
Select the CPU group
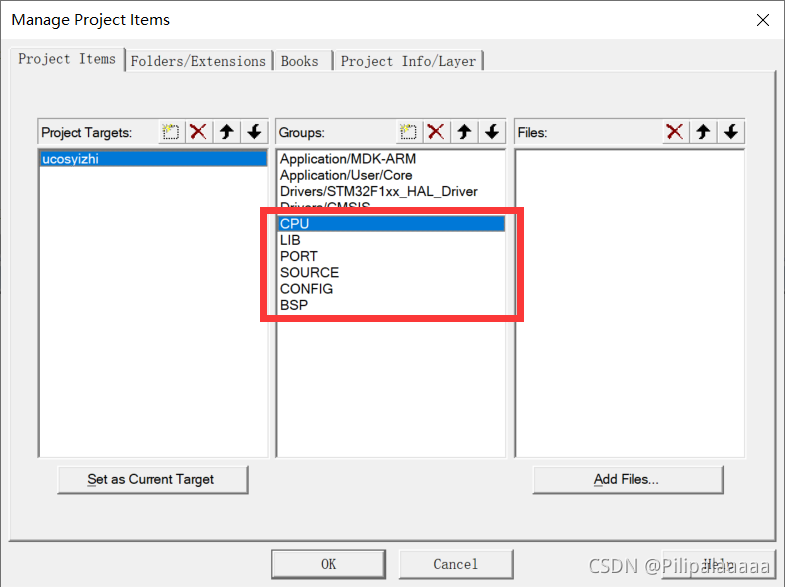391,224
